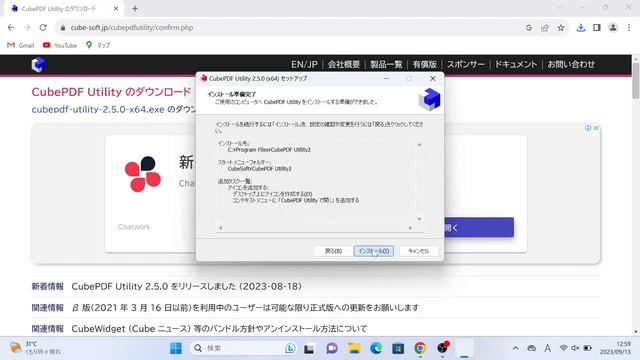The height and width of the screenshot is (360, 640).
Task: Click the scroll-down arrow in the install summary box
Action: click(x=419, y=219)
